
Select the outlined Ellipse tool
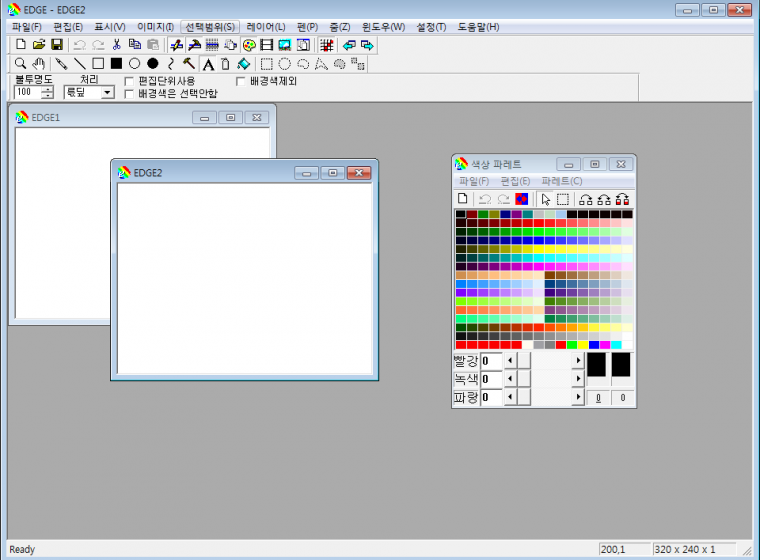[x=134, y=64]
